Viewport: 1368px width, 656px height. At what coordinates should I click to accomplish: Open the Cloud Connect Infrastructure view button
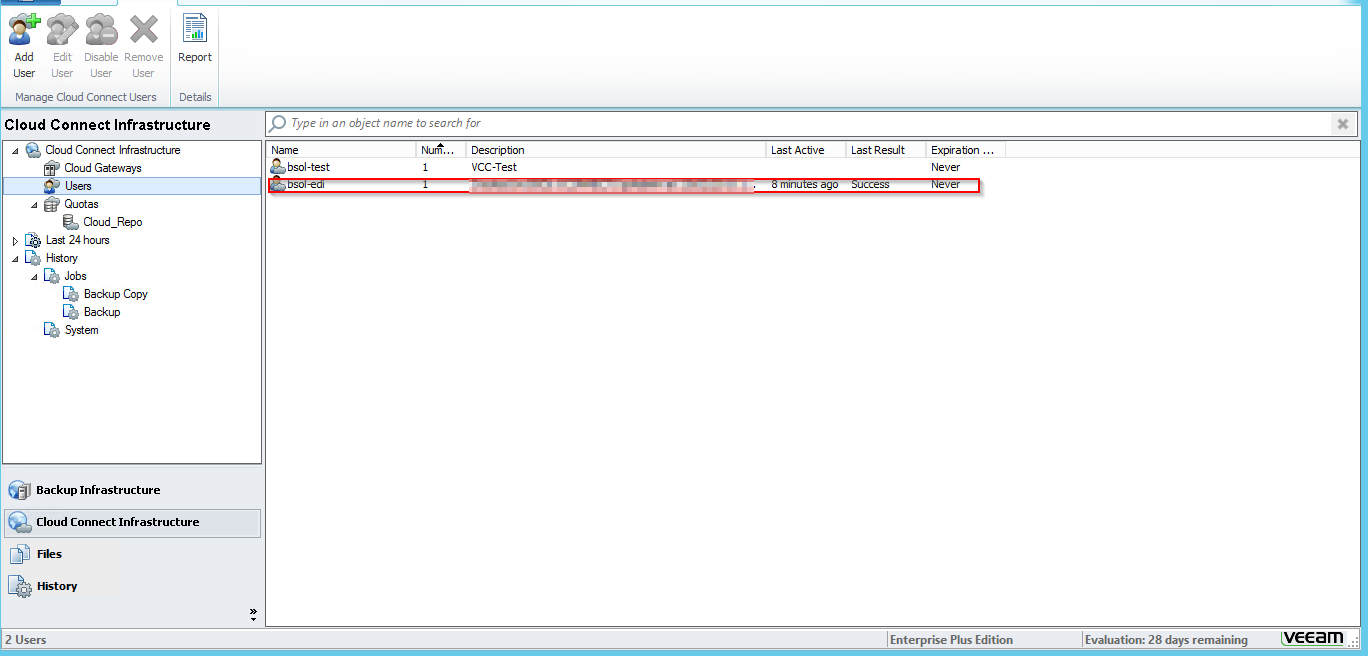tap(132, 522)
